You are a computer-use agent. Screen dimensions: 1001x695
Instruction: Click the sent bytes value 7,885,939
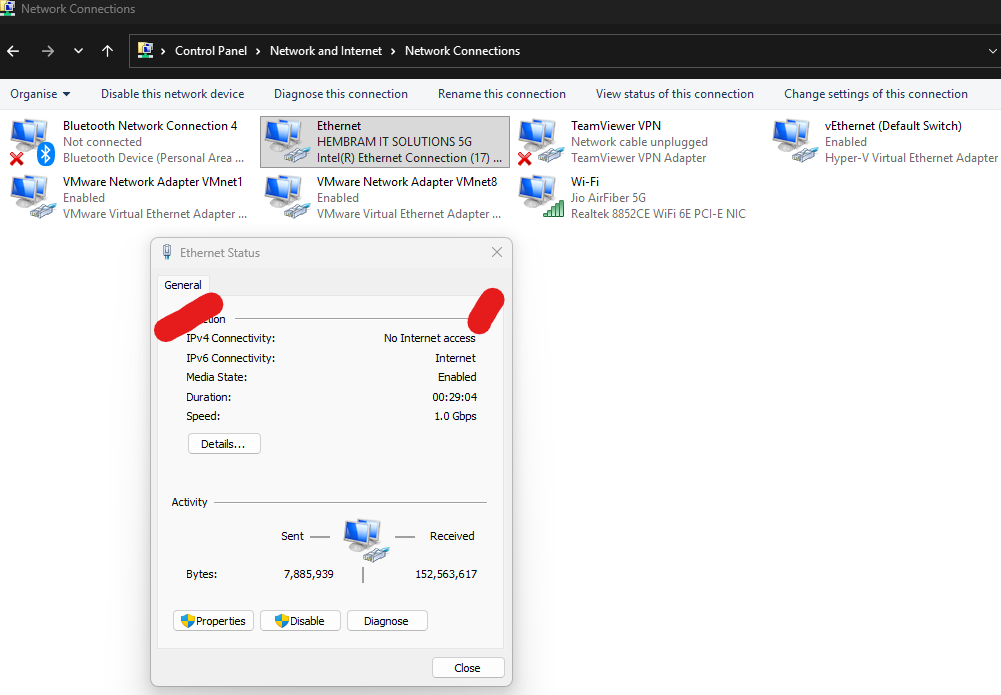[x=308, y=574]
